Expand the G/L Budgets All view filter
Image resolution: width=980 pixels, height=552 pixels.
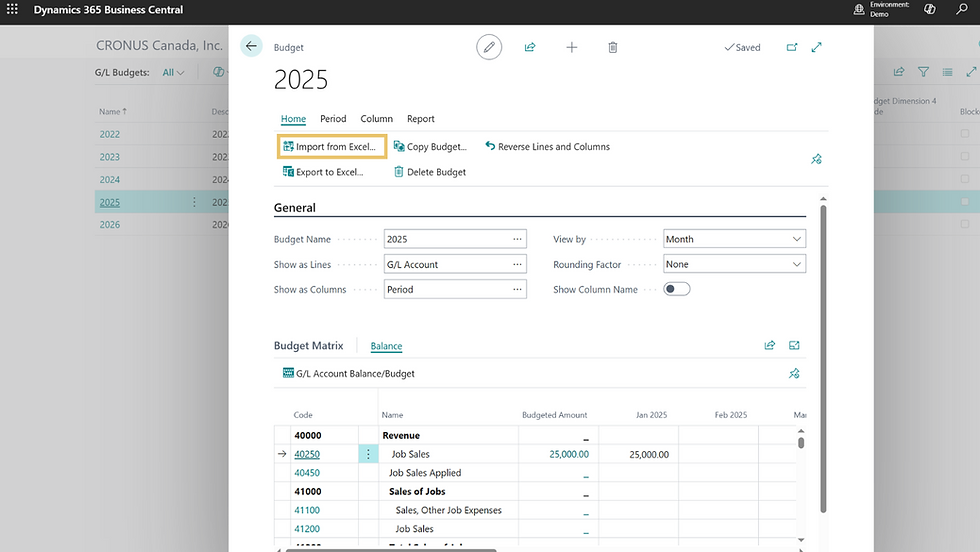click(173, 73)
